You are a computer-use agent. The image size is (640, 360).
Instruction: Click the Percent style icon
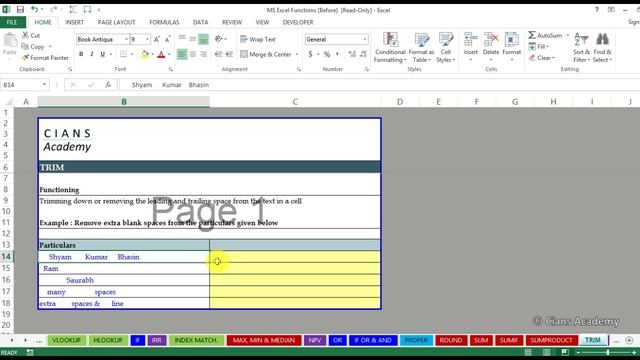tap(327, 54)
